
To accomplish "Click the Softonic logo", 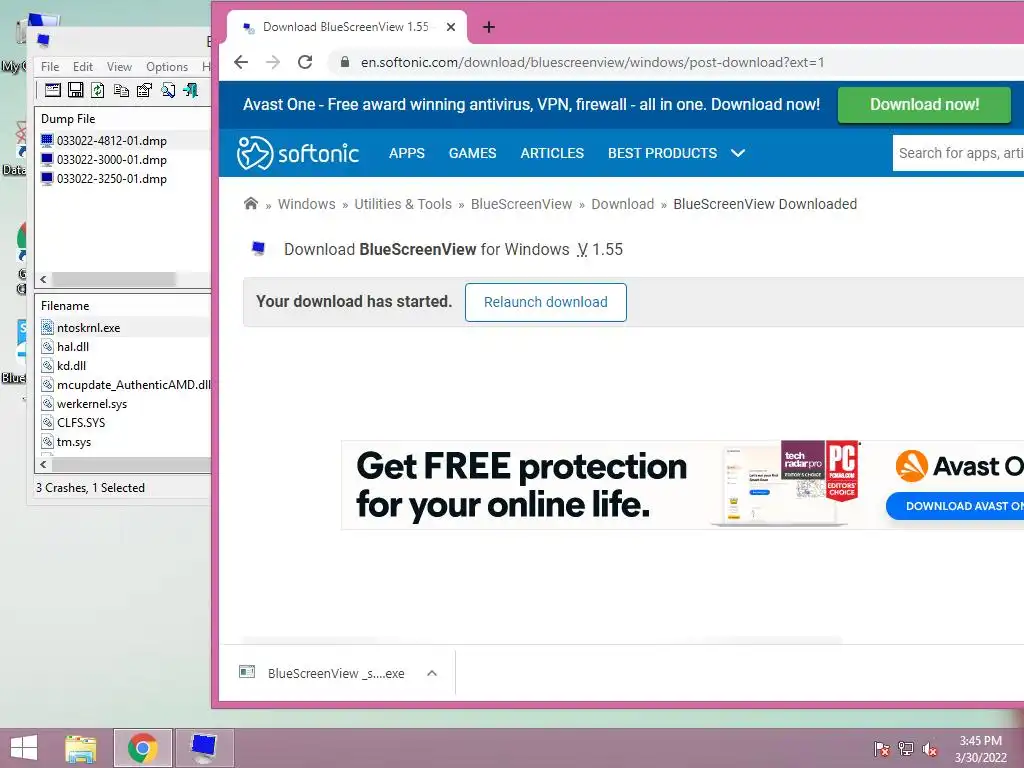I will 298,153.
